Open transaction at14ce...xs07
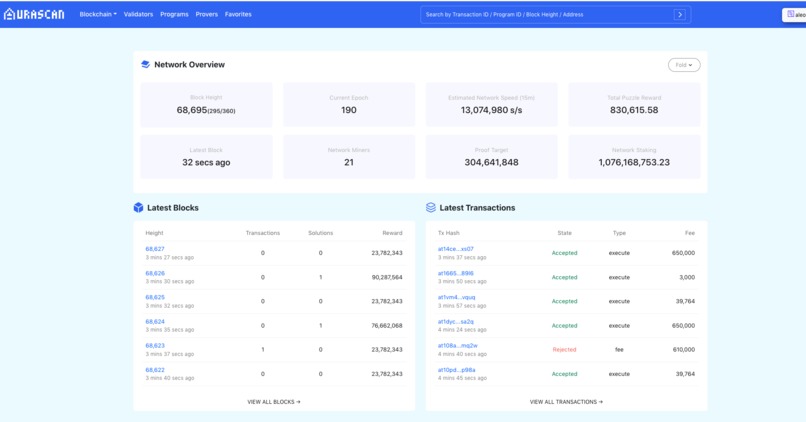Image resolution: width=806 pixels, height=422 pixels. (455, 249)
